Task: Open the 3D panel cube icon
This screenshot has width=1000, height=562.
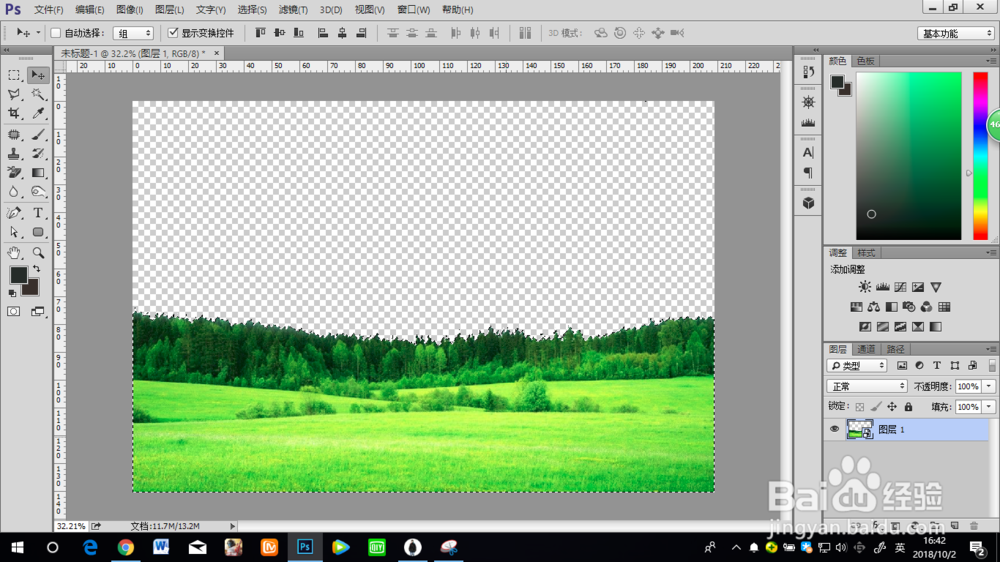Action: click(x=808, y=203)
